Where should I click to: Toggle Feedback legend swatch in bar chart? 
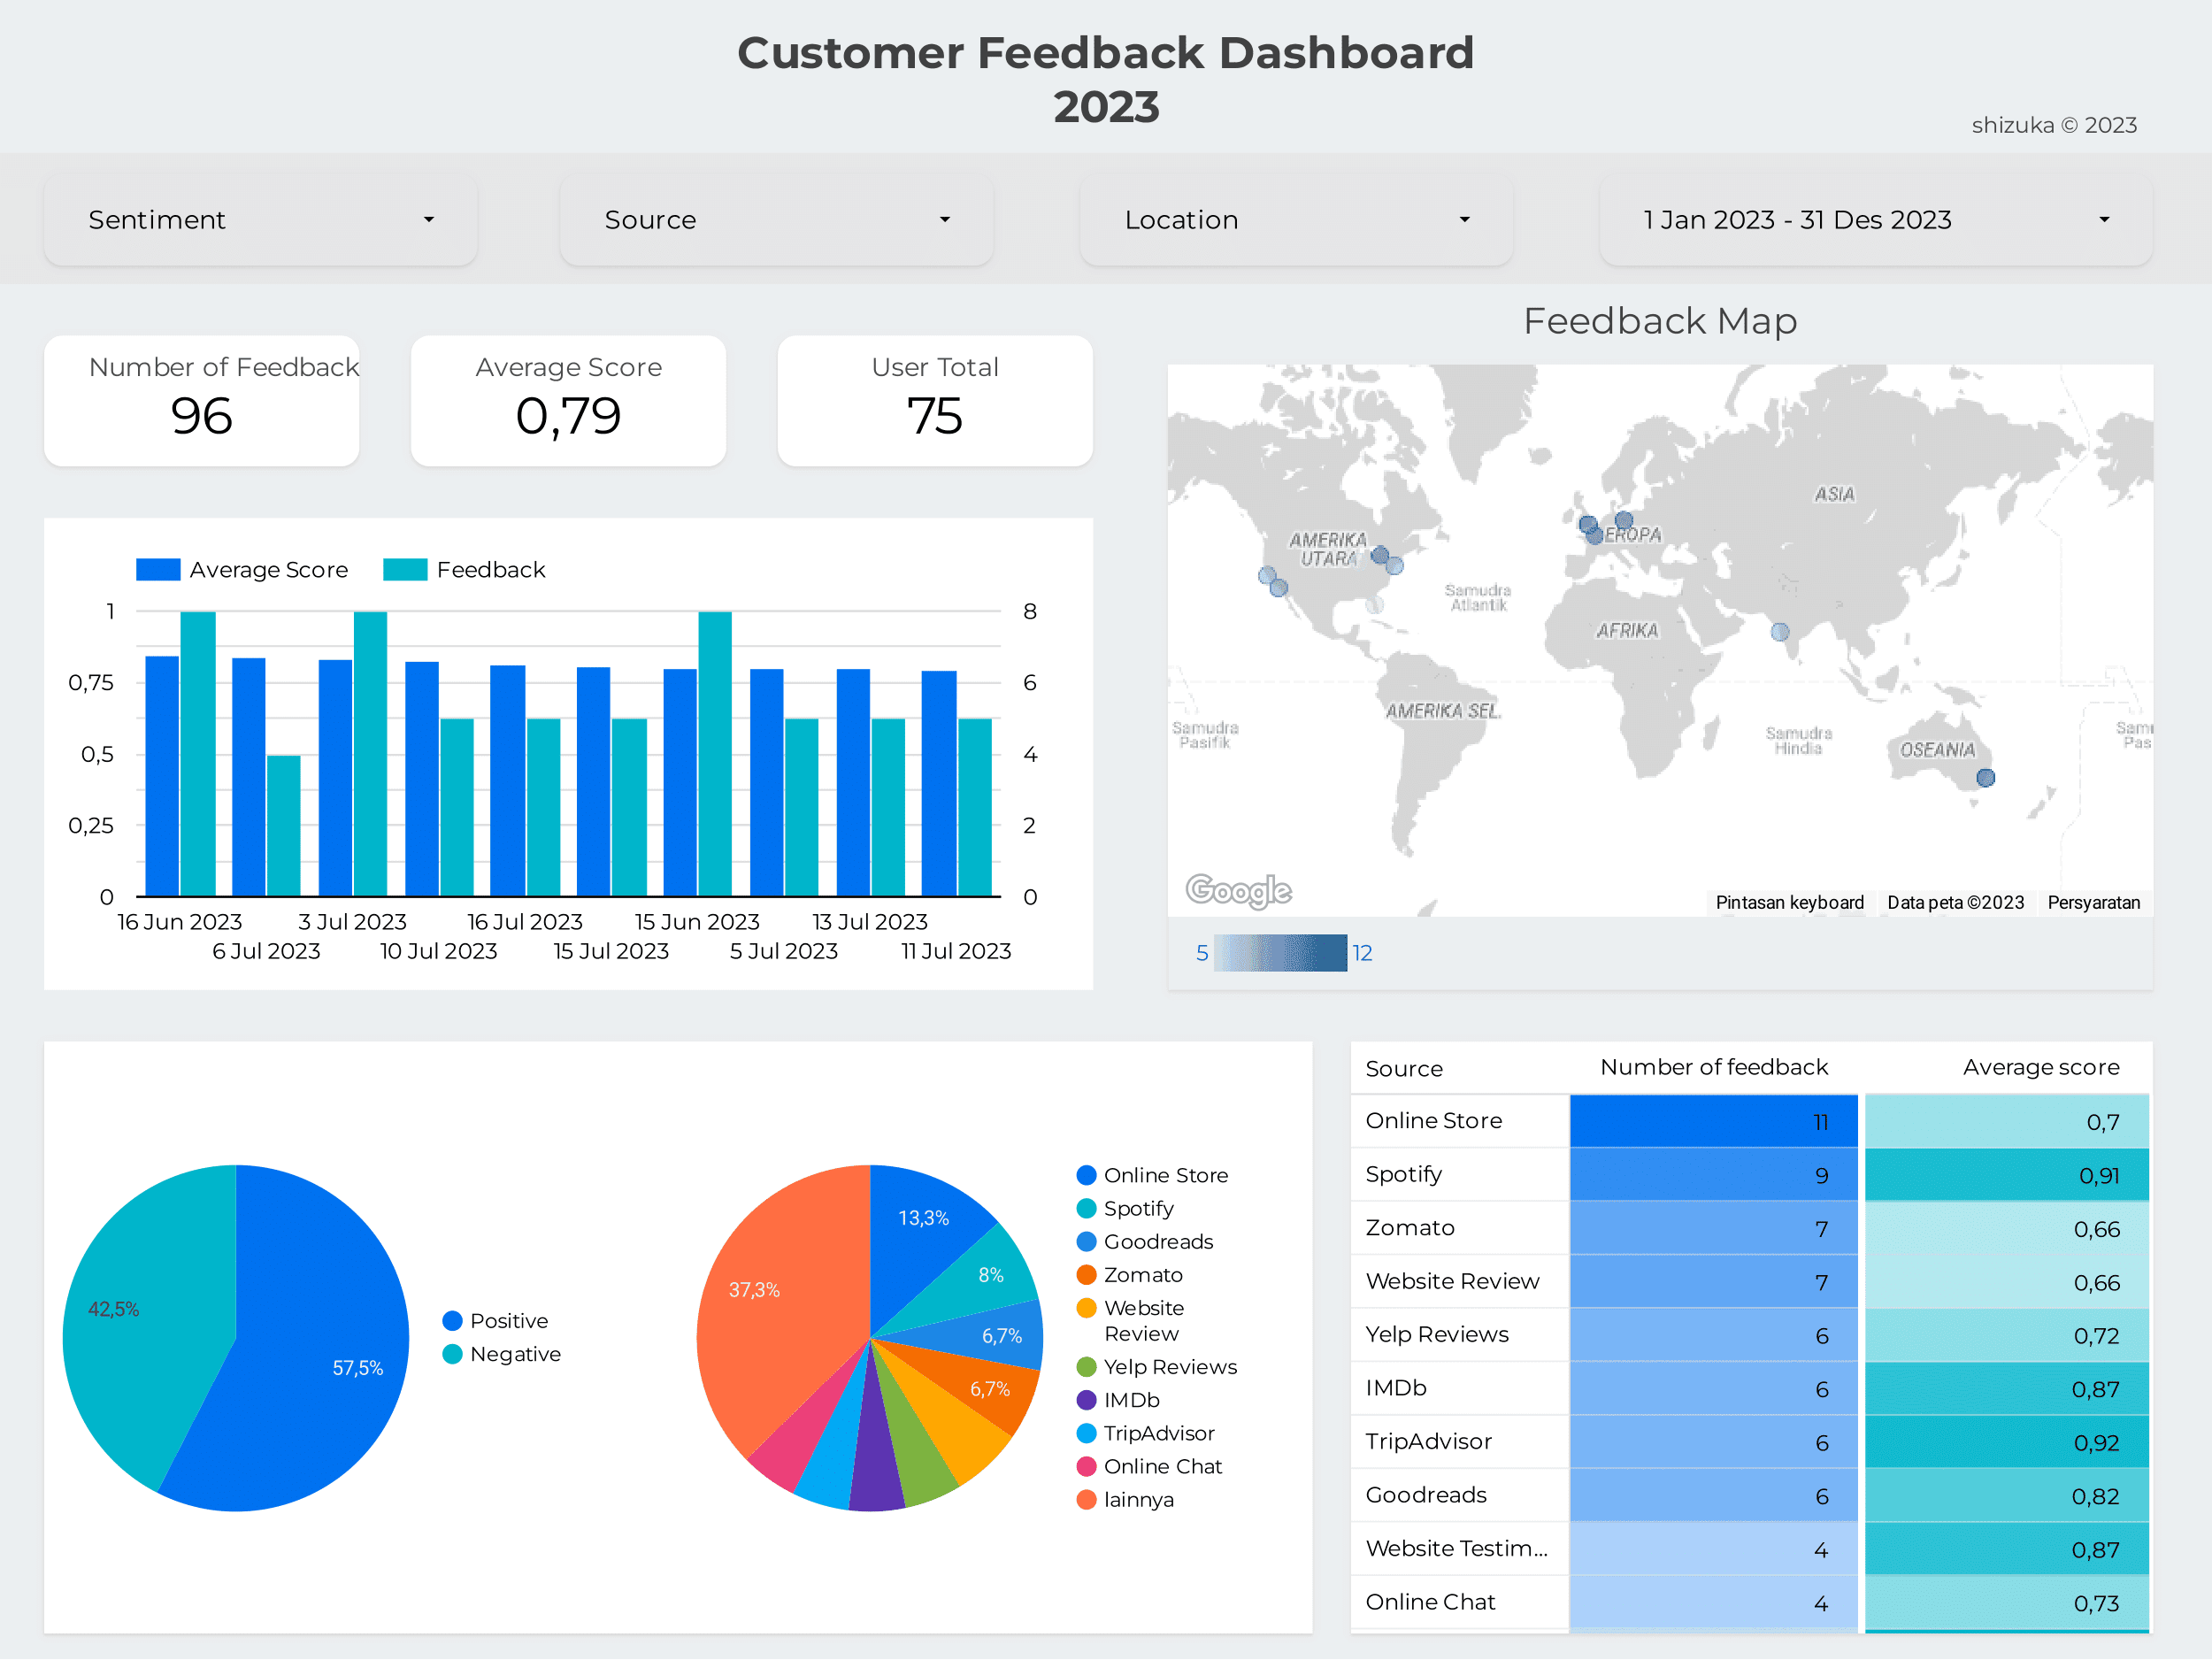[405, 570]
